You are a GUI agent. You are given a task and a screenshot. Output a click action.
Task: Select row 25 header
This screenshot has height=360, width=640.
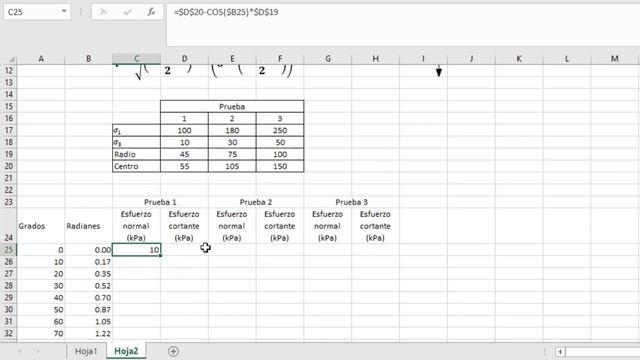(9, 250)
